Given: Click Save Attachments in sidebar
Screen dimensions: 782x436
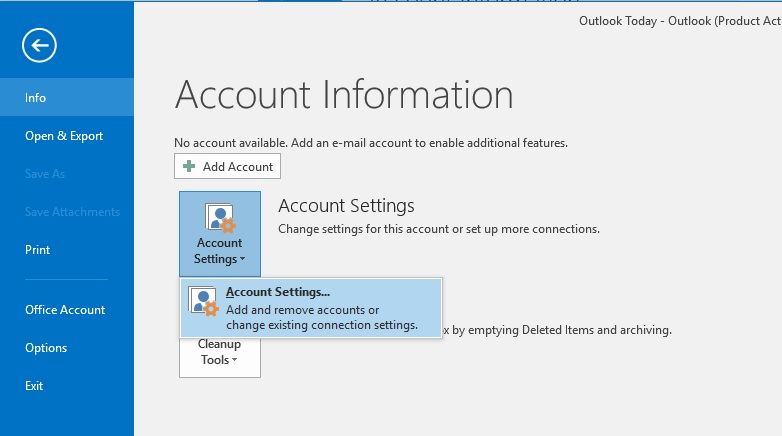Looking at the screenshot, I should coord(67,212).
